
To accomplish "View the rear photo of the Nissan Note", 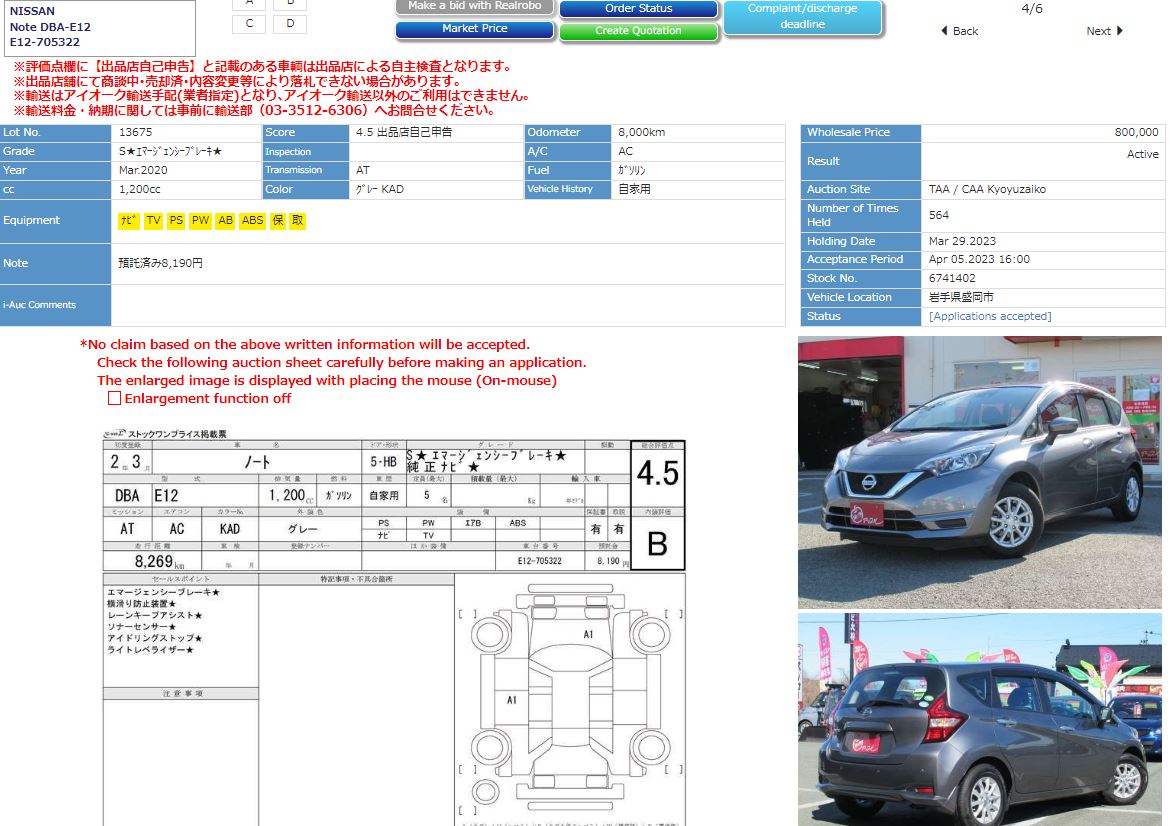I will (x=979, y=719).
